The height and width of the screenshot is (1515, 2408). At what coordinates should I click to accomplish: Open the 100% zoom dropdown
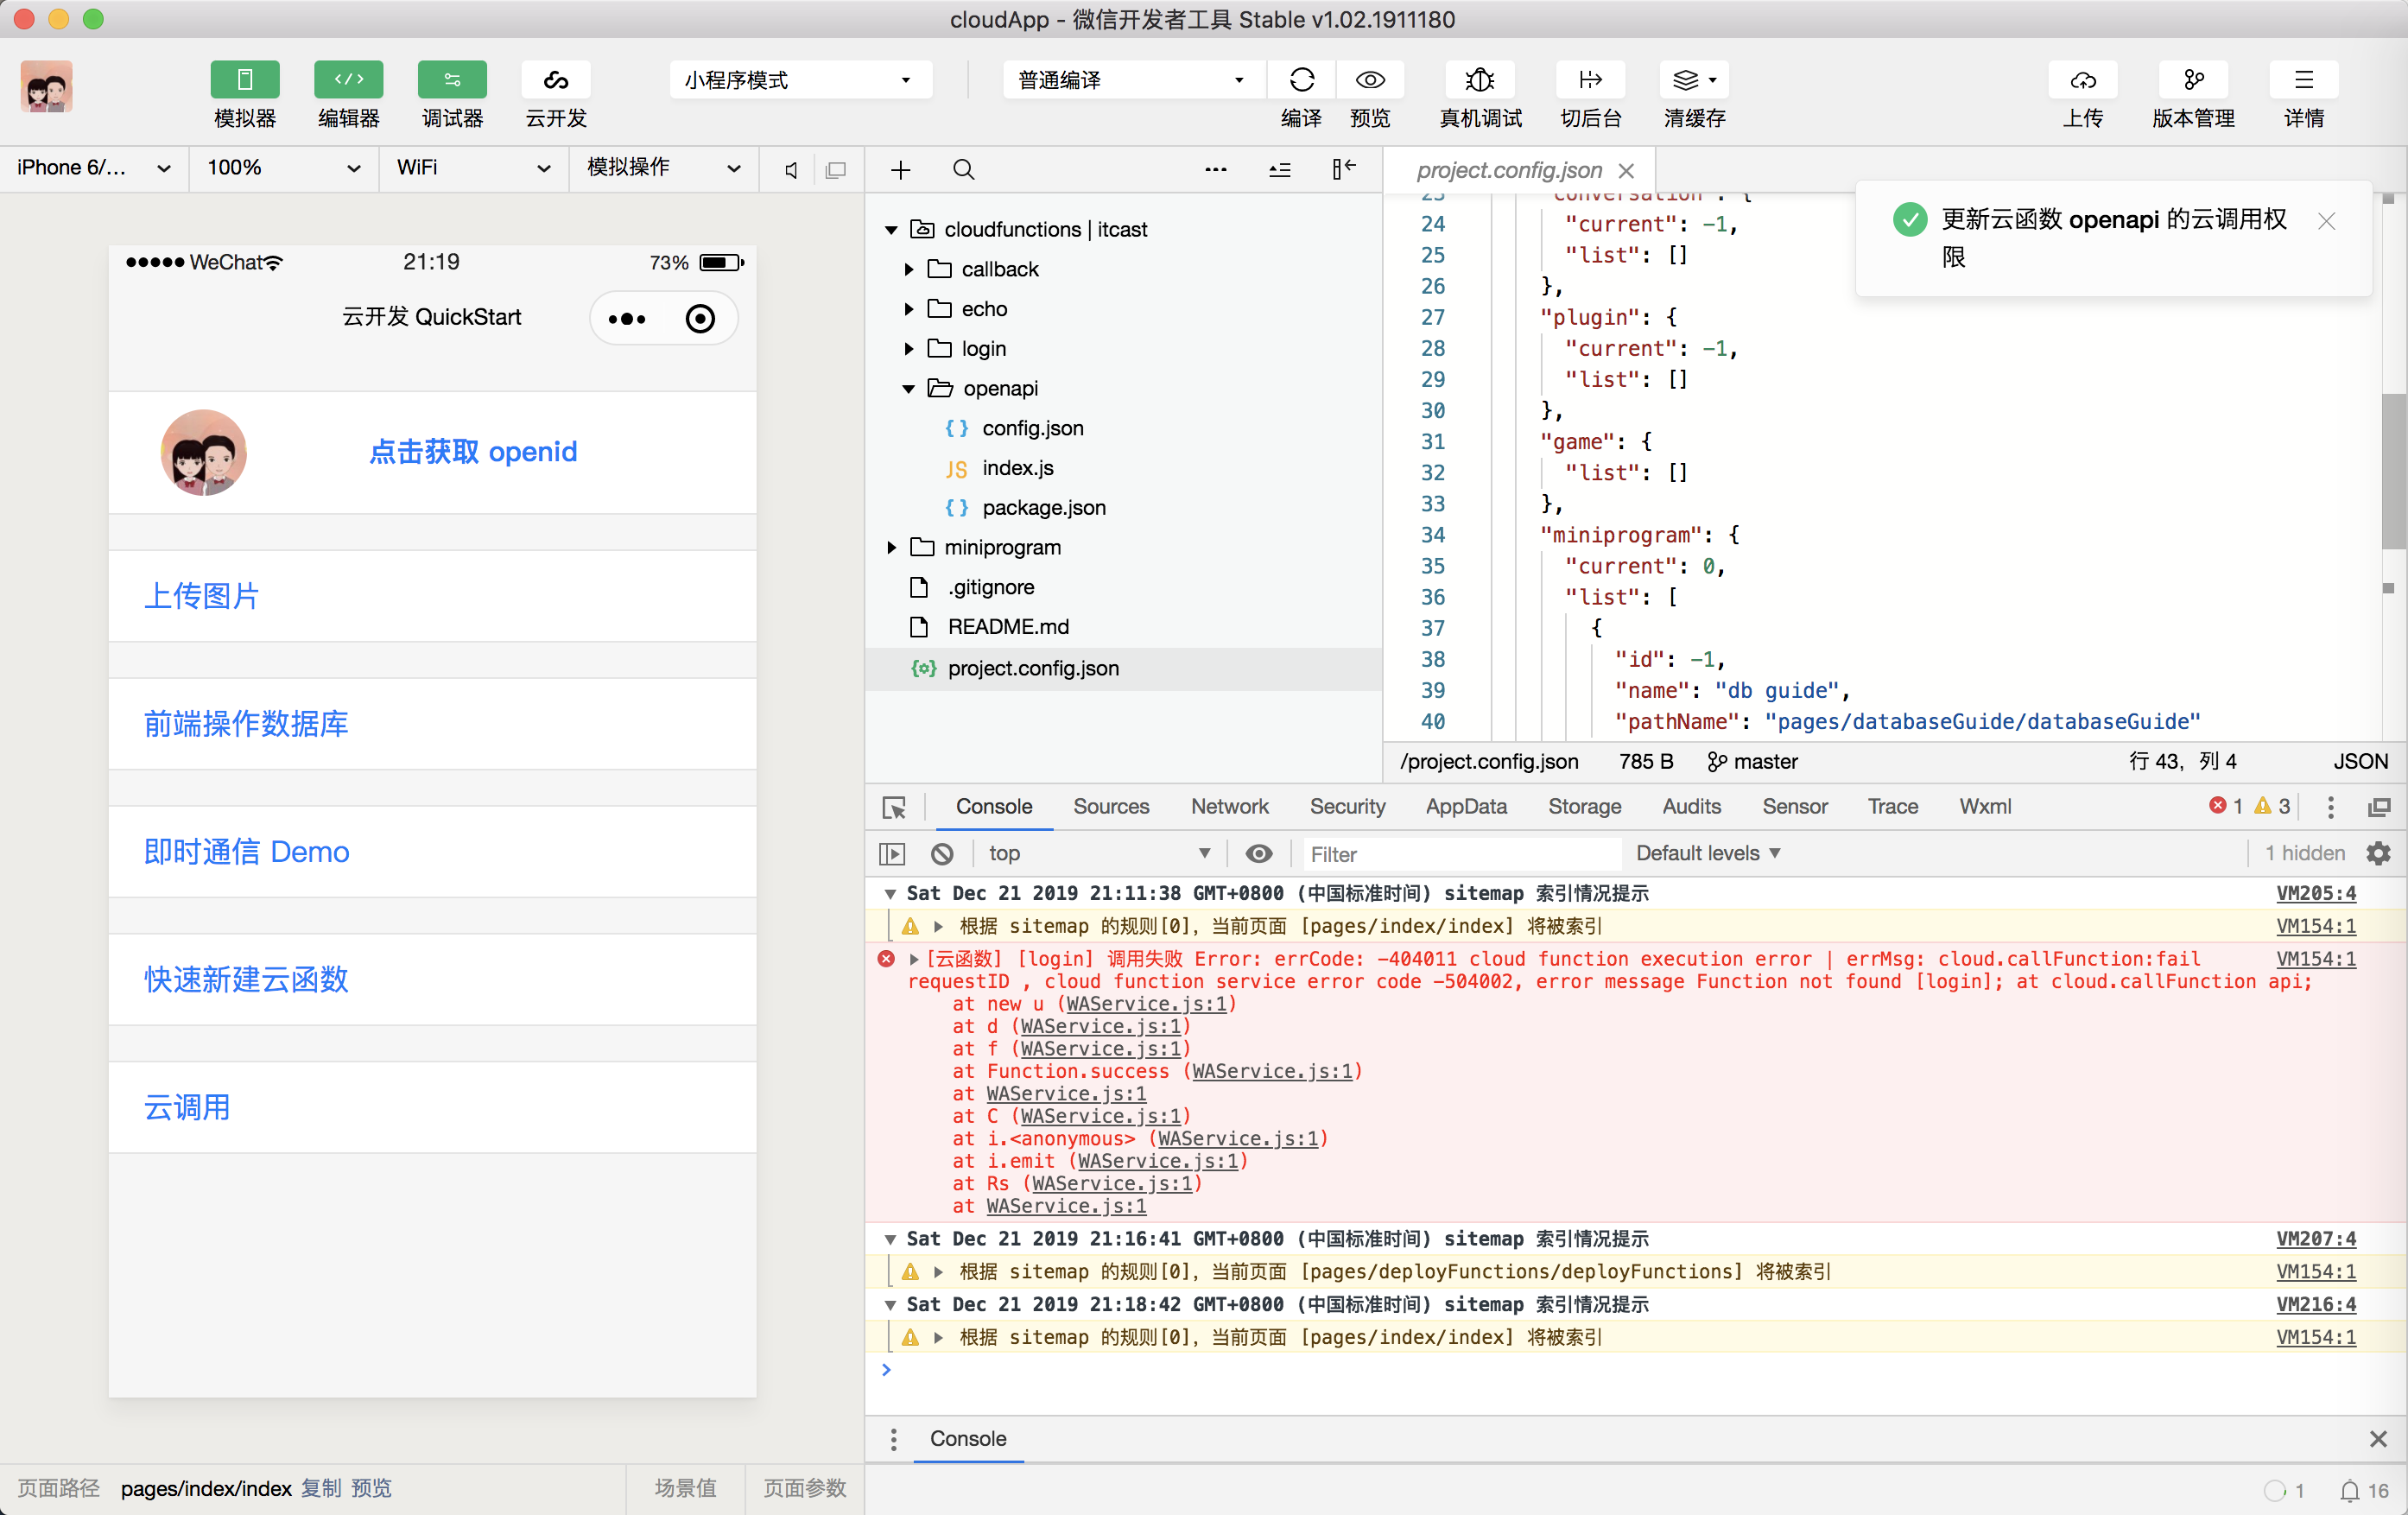pyautogui.click(x=283, y=168)
